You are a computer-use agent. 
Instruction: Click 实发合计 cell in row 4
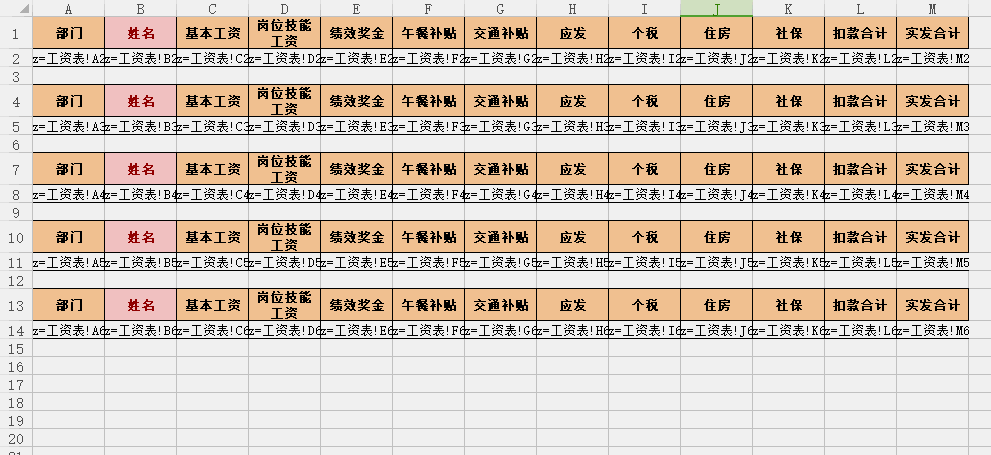933,101
